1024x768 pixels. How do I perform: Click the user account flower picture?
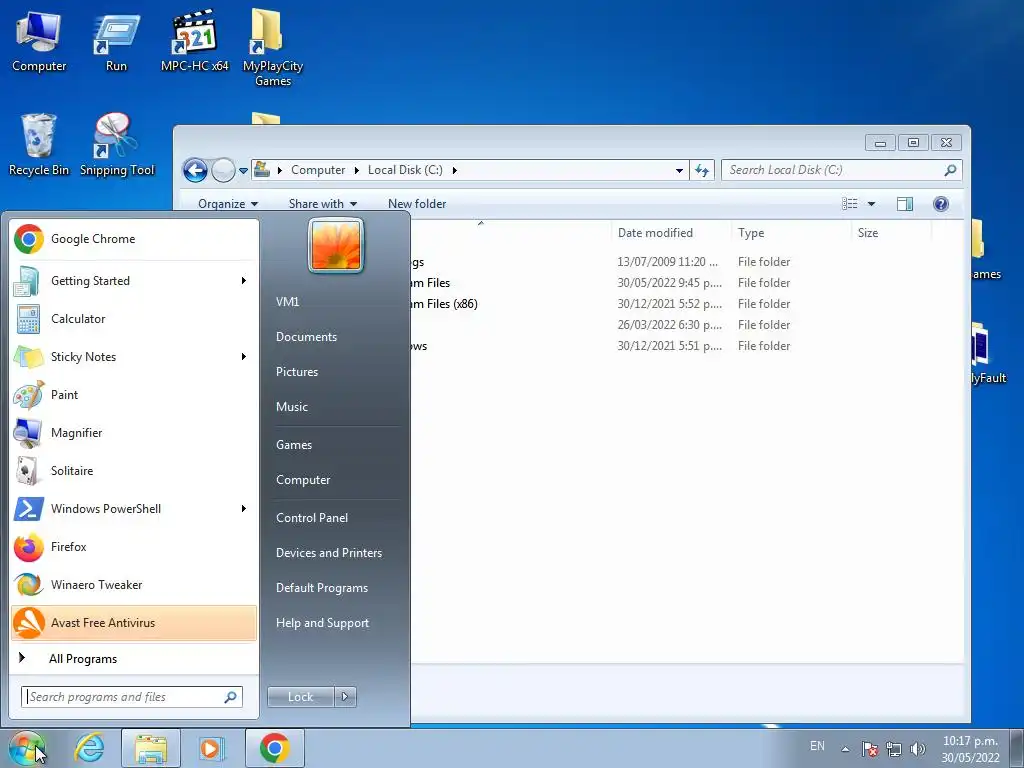pos(336,246)
